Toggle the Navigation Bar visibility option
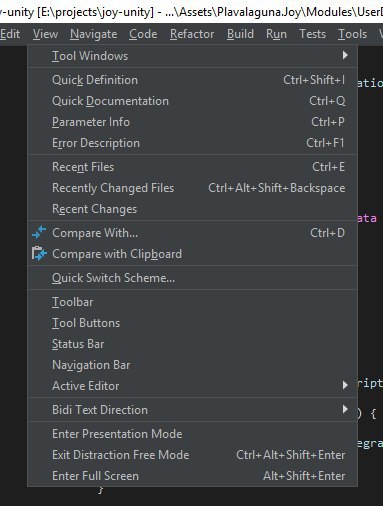This screenshot has width=383, height=506. pos(192,365)
